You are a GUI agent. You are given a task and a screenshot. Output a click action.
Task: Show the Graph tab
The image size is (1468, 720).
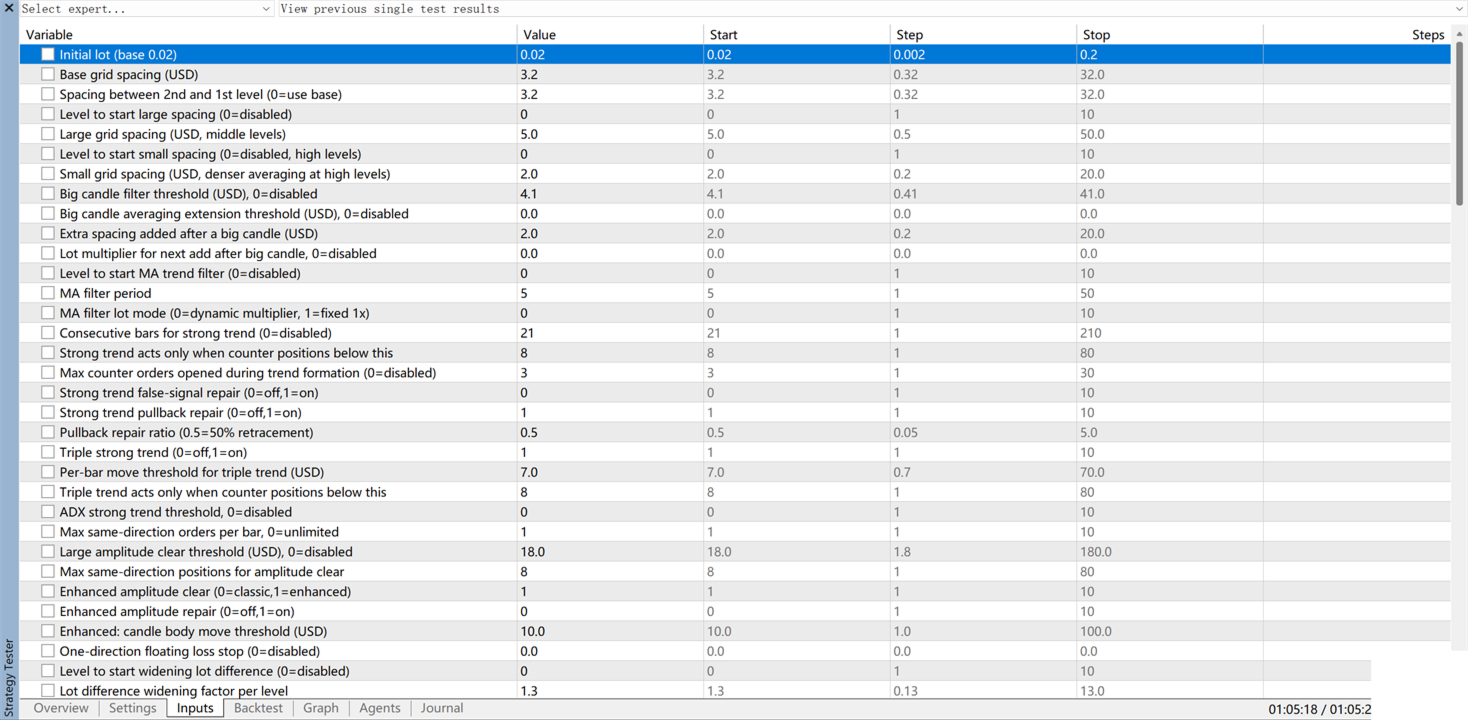[320, 708]
